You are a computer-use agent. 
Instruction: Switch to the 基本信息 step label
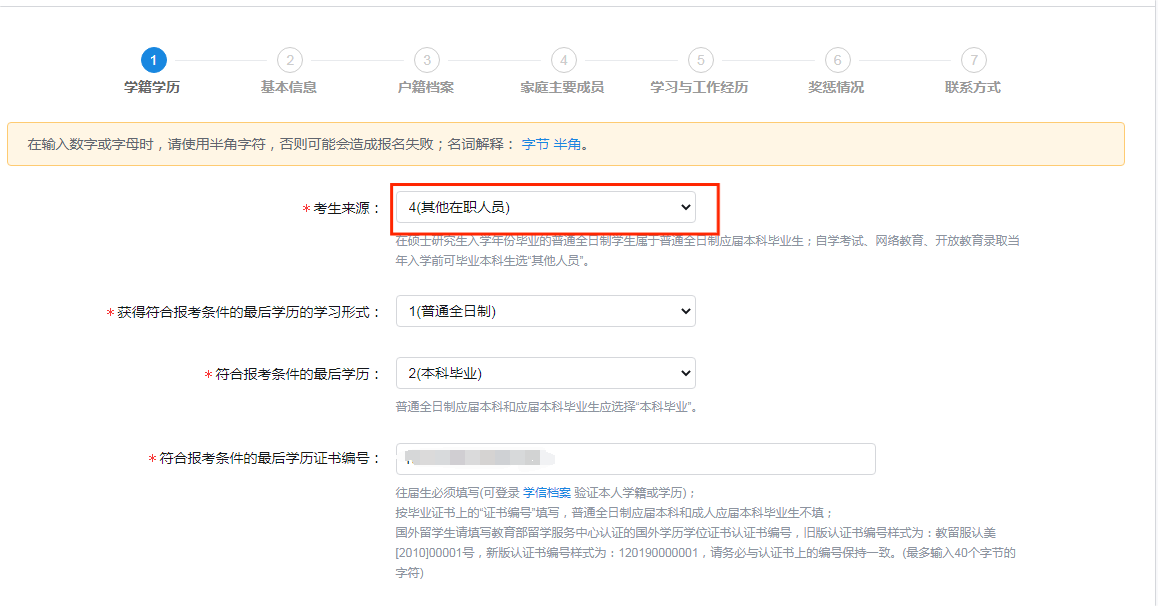point(289,87)
